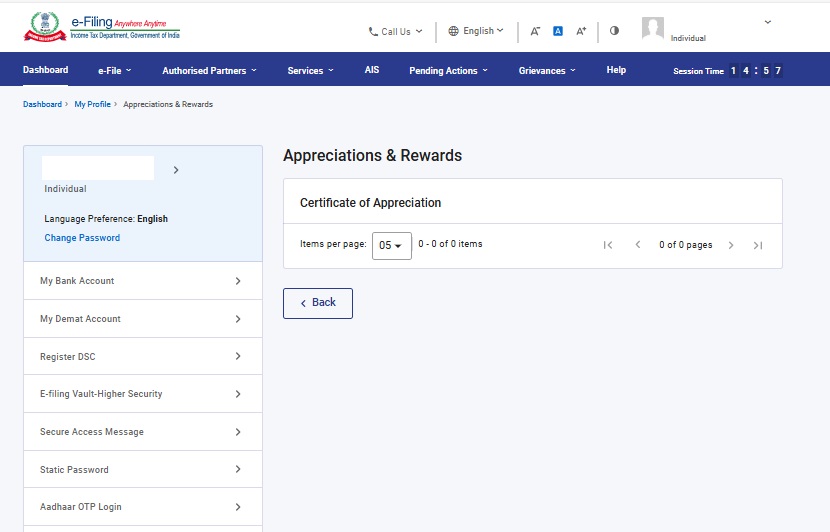This screenshot has width=830, height=532.
Task: Go to previous page pagination arrow
Action: [x=638, y=245]
